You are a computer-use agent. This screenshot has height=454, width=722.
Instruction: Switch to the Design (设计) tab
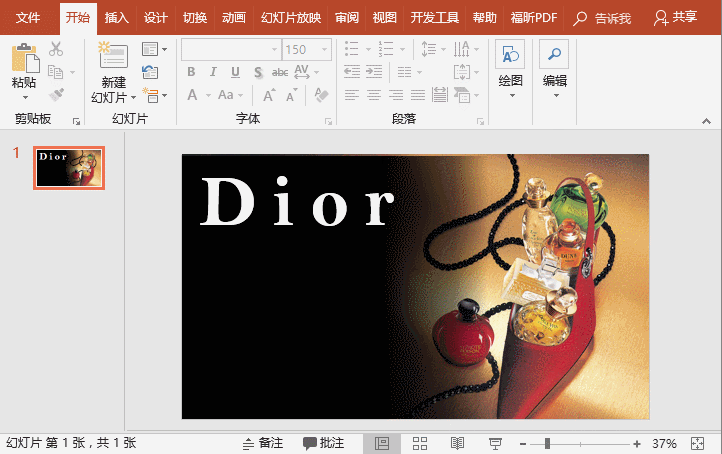coord(155,18)
